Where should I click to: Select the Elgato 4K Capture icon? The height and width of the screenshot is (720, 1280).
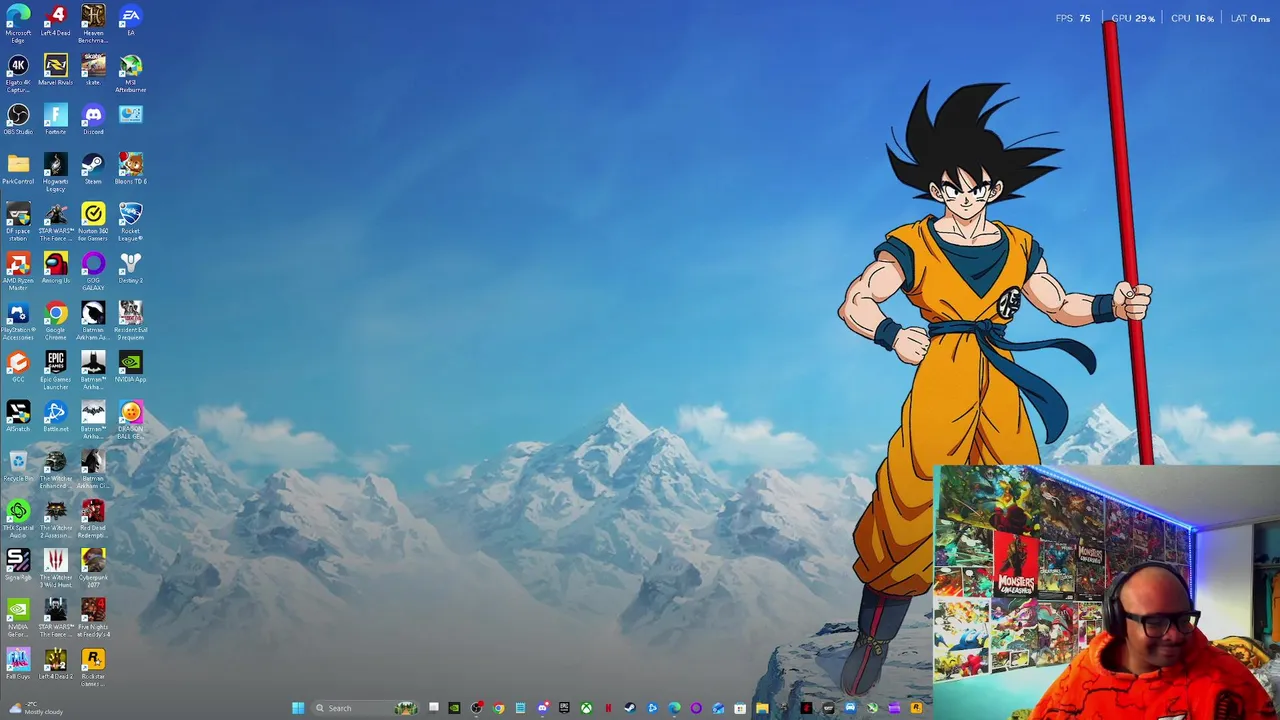click(18, 74)
